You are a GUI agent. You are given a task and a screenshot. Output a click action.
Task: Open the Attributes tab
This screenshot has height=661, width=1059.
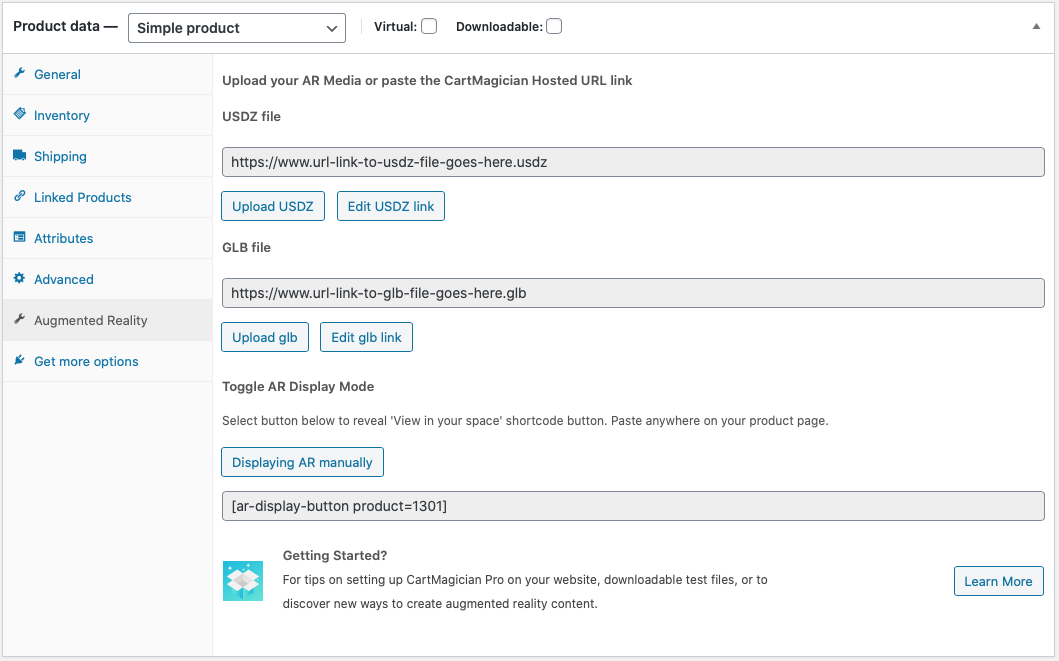coord(107,238)
